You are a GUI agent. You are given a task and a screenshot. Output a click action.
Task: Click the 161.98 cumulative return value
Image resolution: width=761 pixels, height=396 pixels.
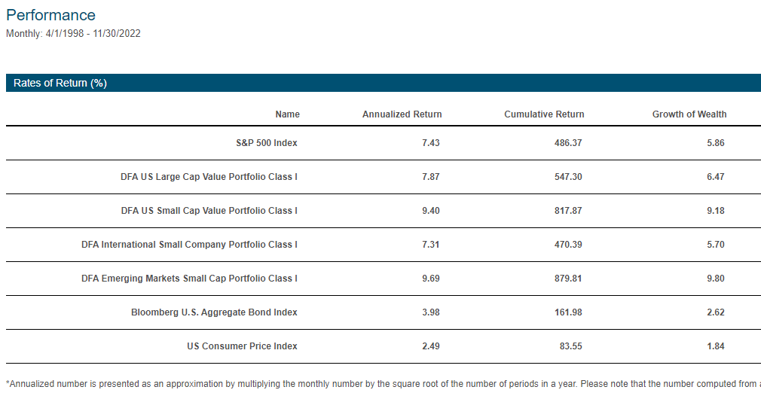568,313
